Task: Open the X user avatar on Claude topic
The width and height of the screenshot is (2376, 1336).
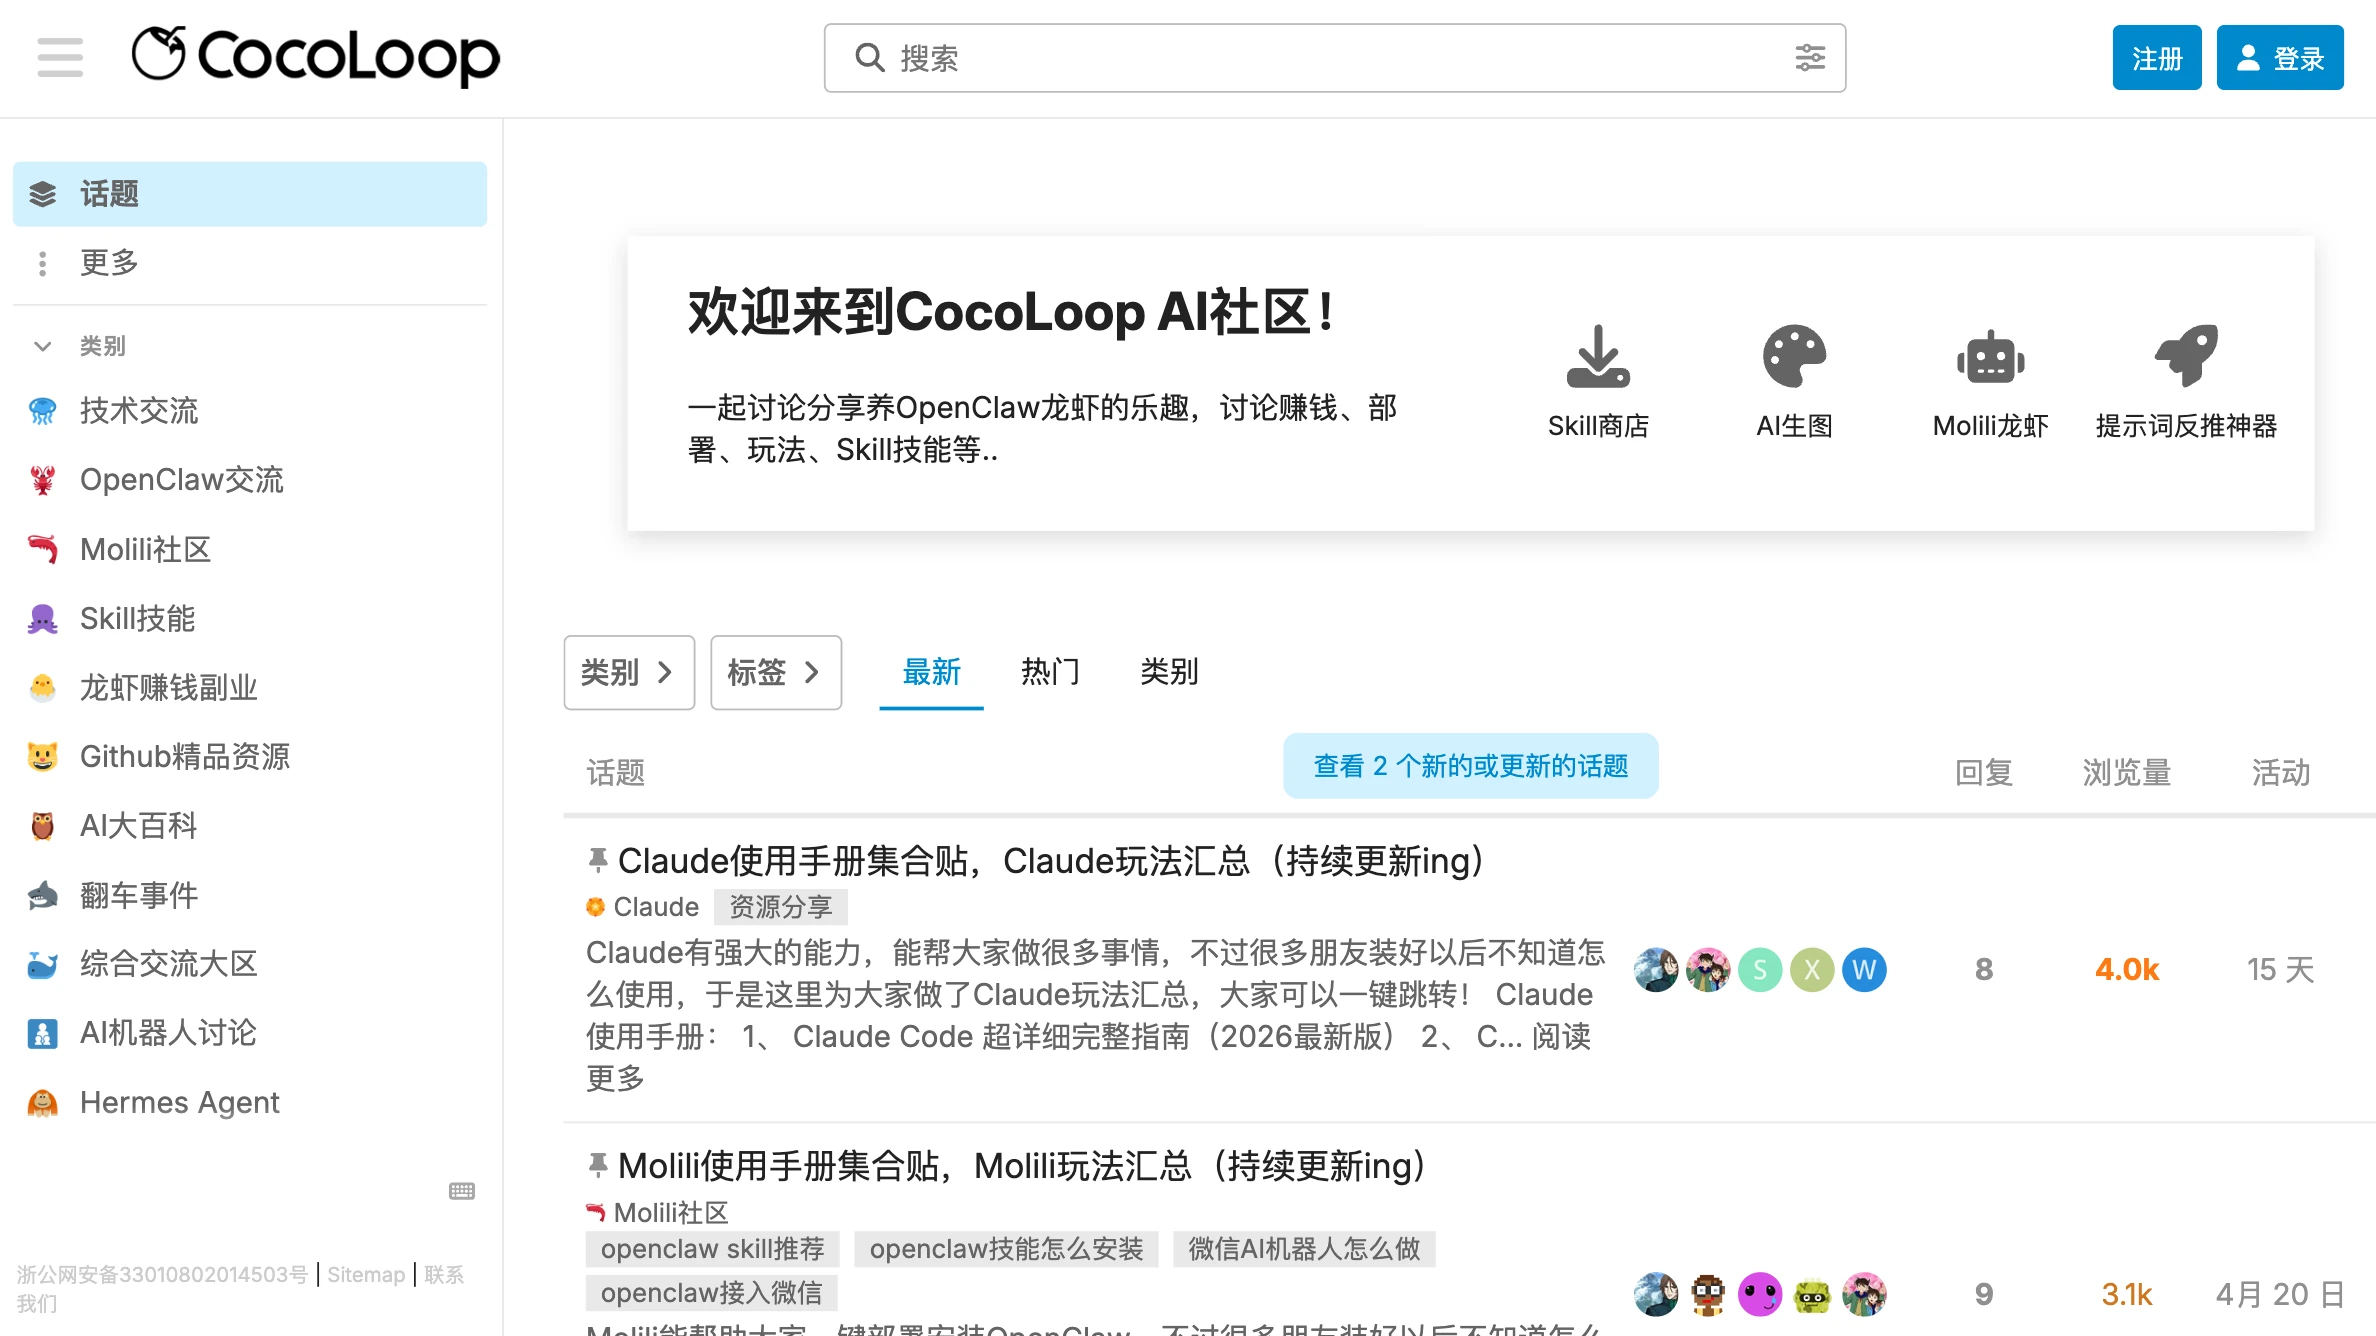Action: pyautogui.click(x=1812, y=969)
